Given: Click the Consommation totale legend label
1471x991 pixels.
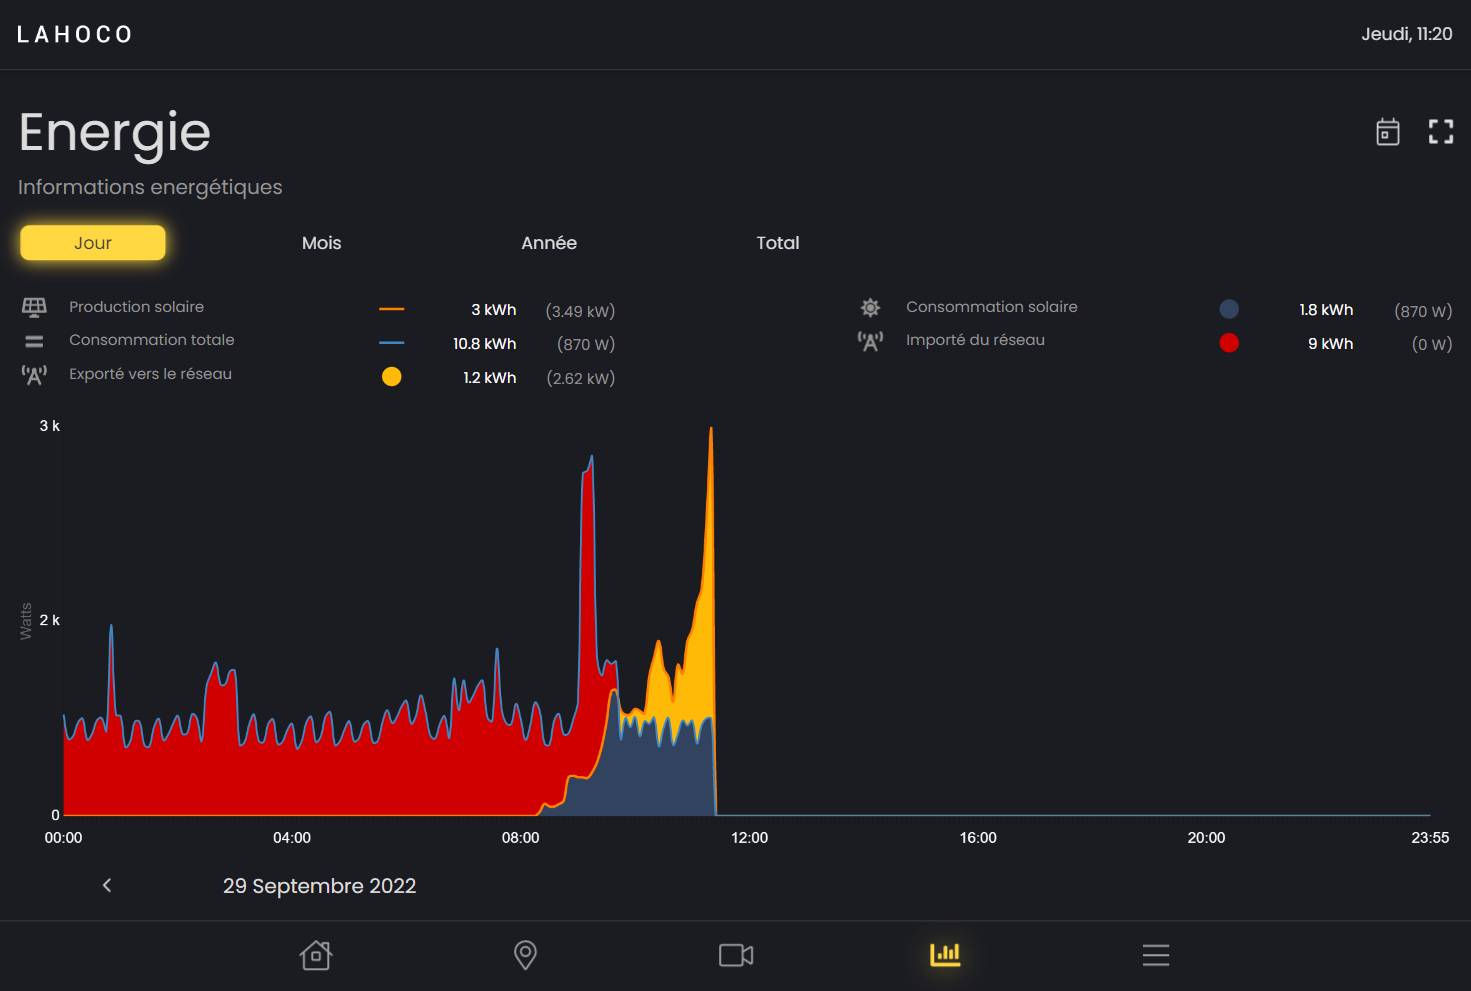Looking at the screenshot, I should point(151,340).
